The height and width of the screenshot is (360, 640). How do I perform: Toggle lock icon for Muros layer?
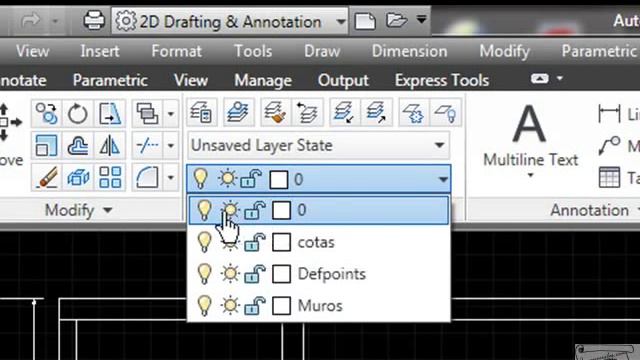click(x=255, y=305)
